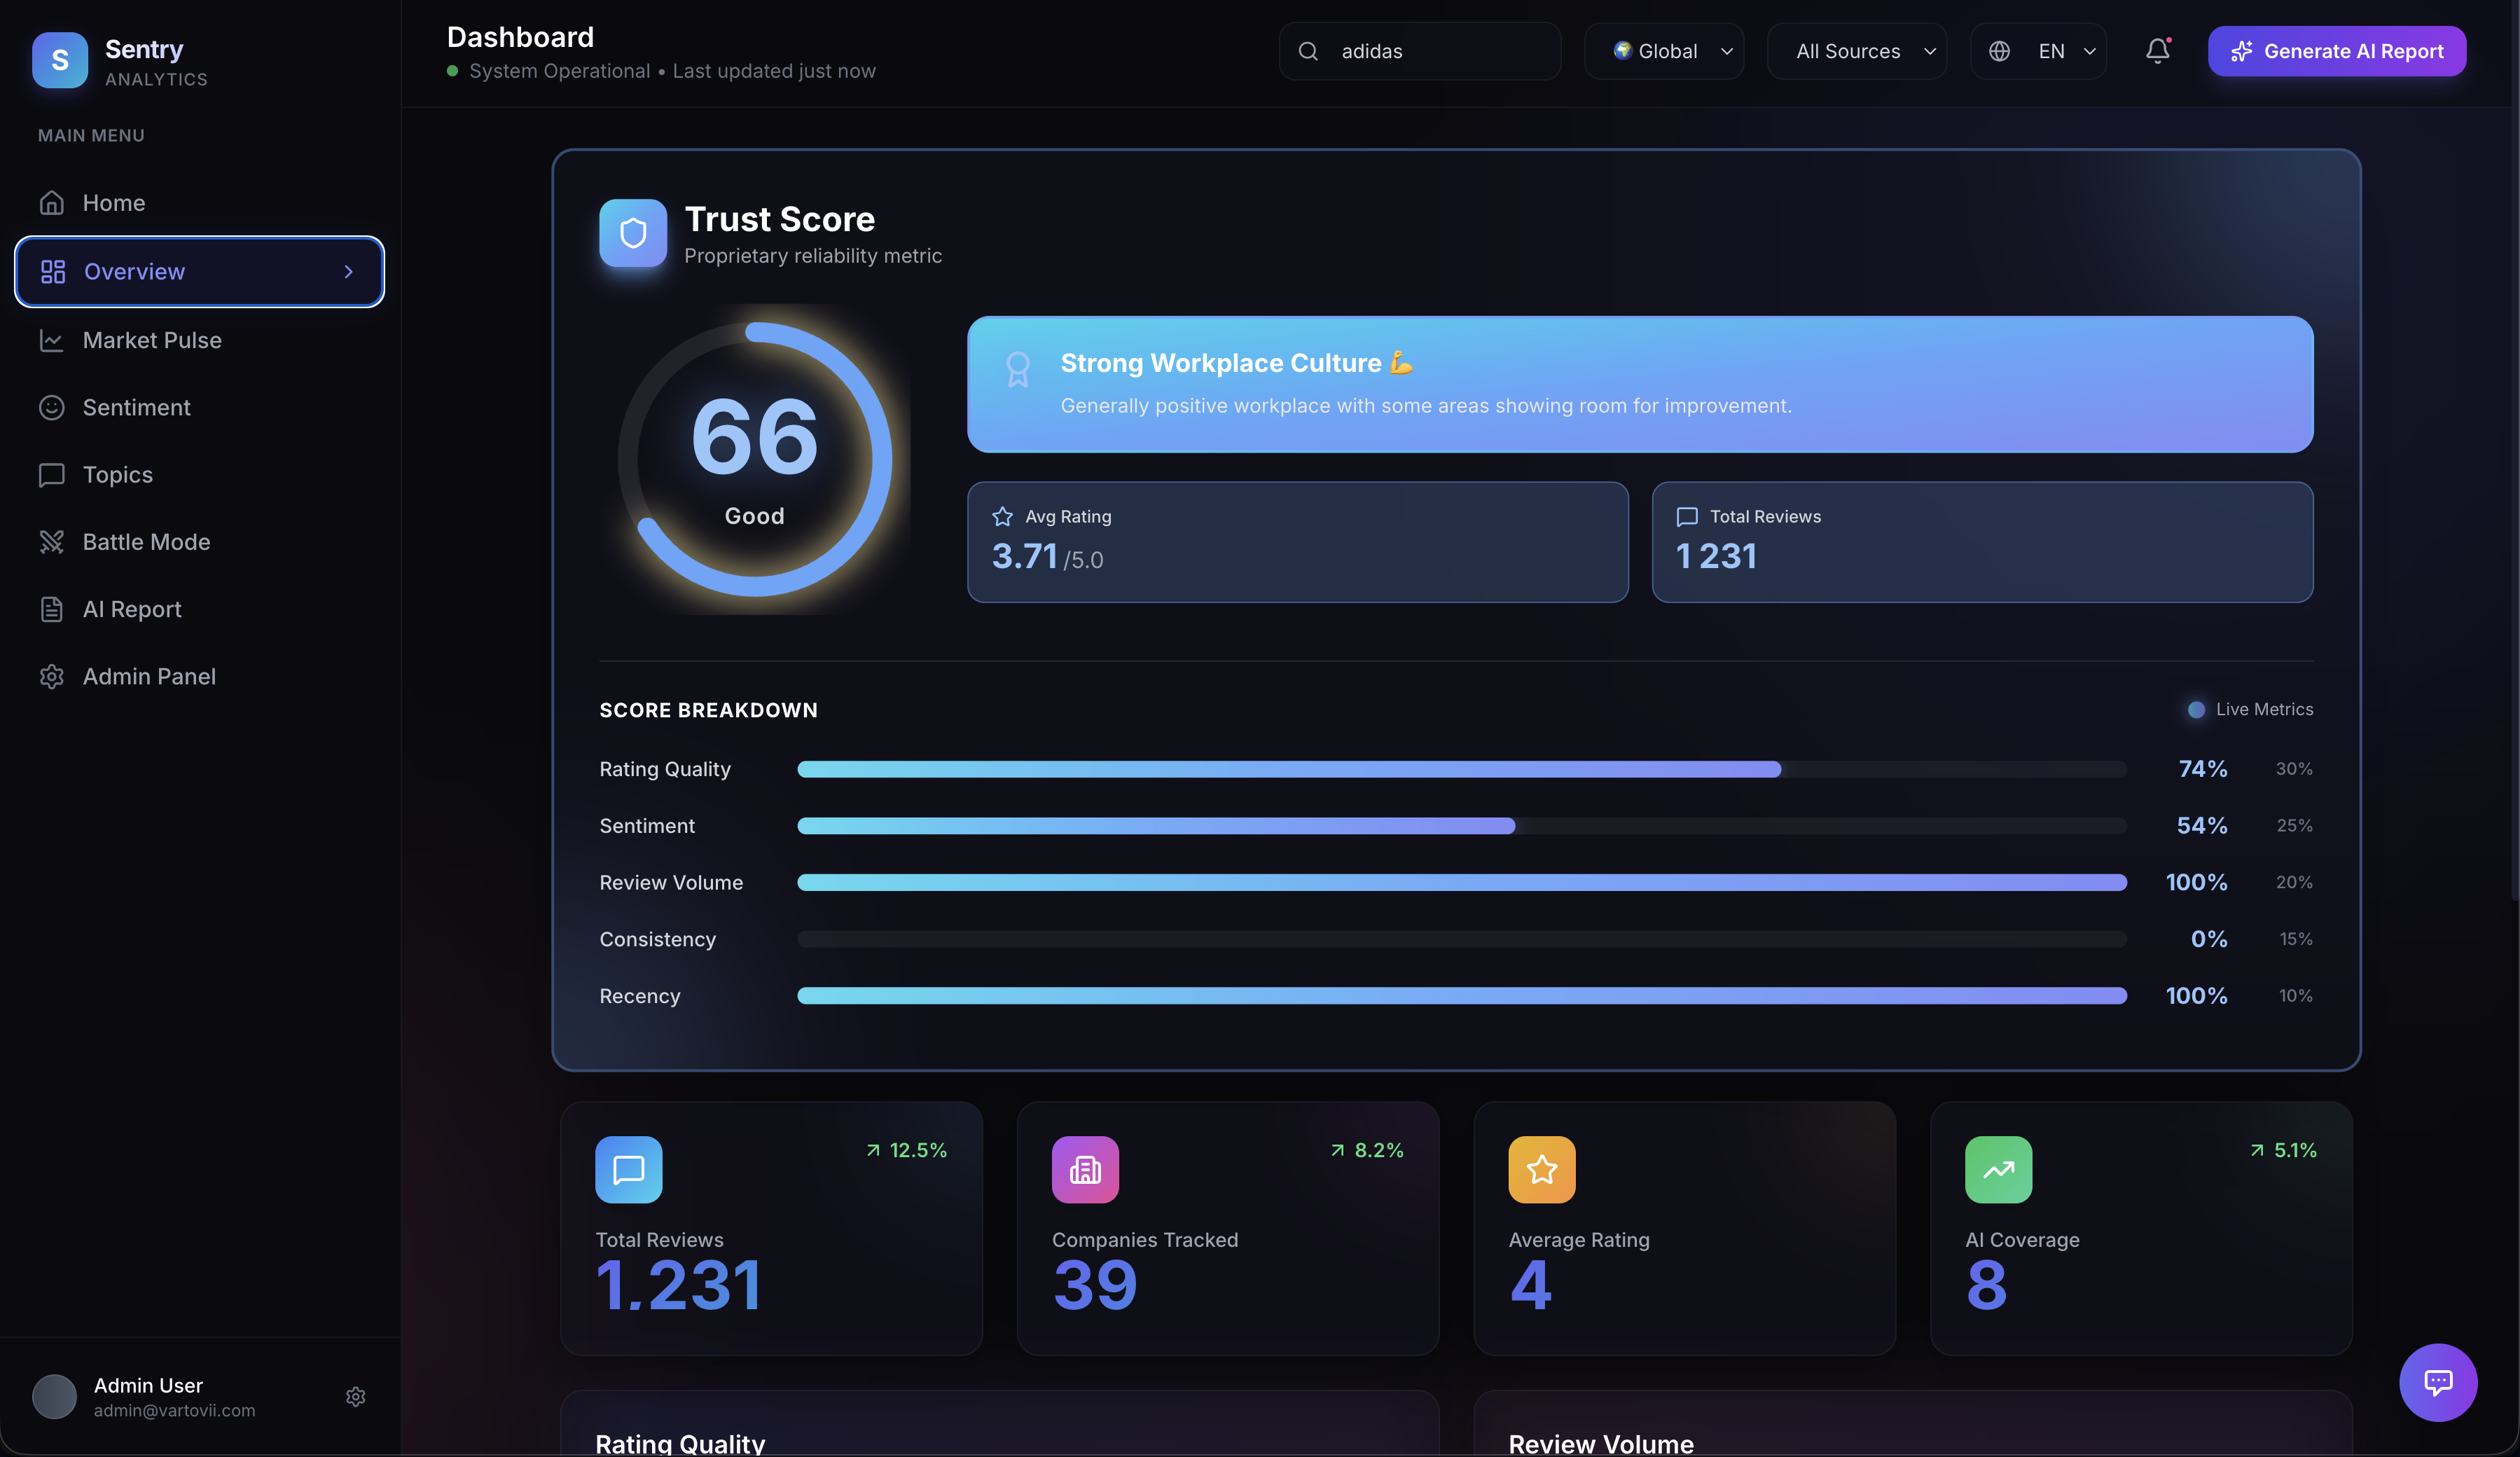Screen dimensions: 2520x1457
Task: Click the Live Metrics indicator dot
Action: (x=2196, y=710)
